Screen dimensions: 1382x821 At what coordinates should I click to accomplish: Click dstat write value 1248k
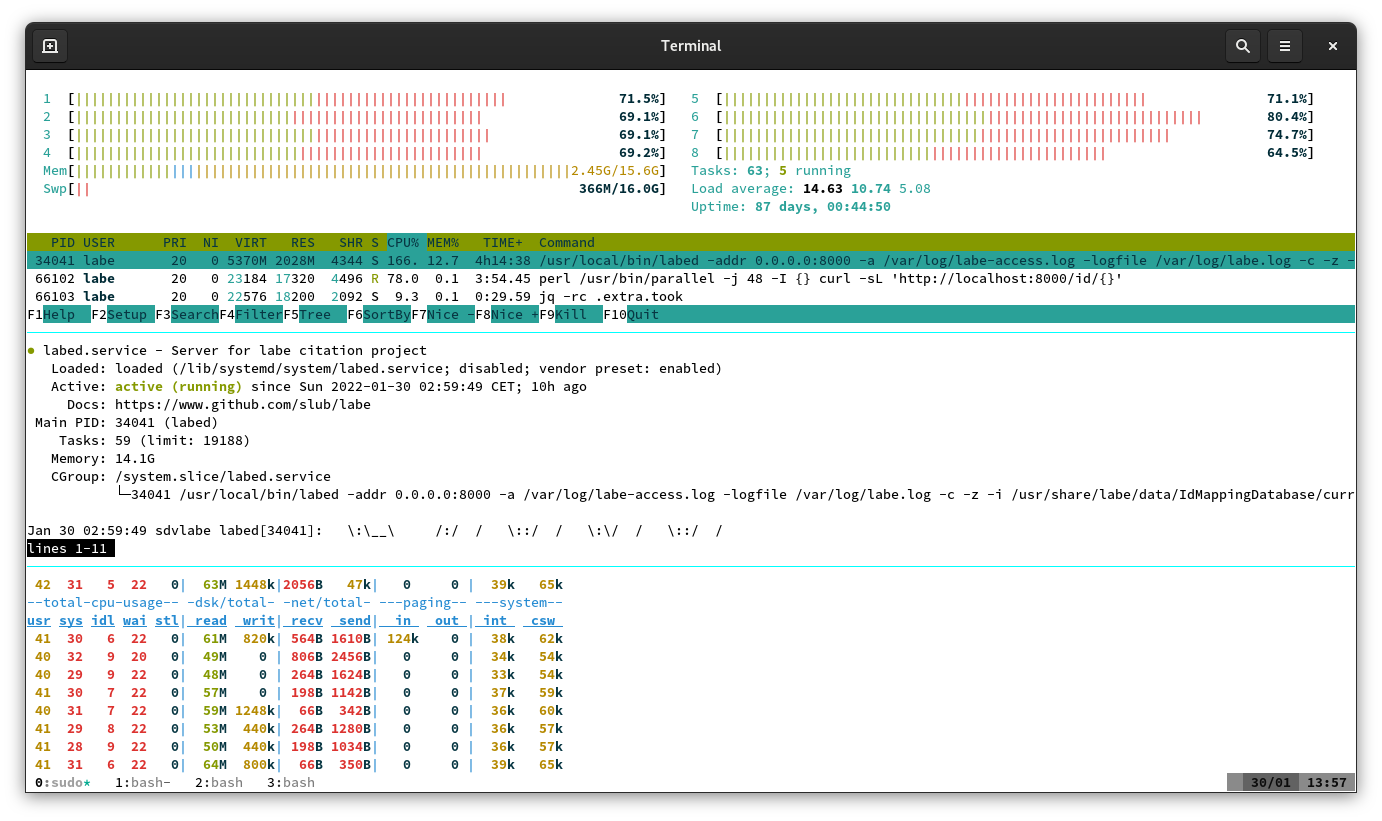pos(255,711)
